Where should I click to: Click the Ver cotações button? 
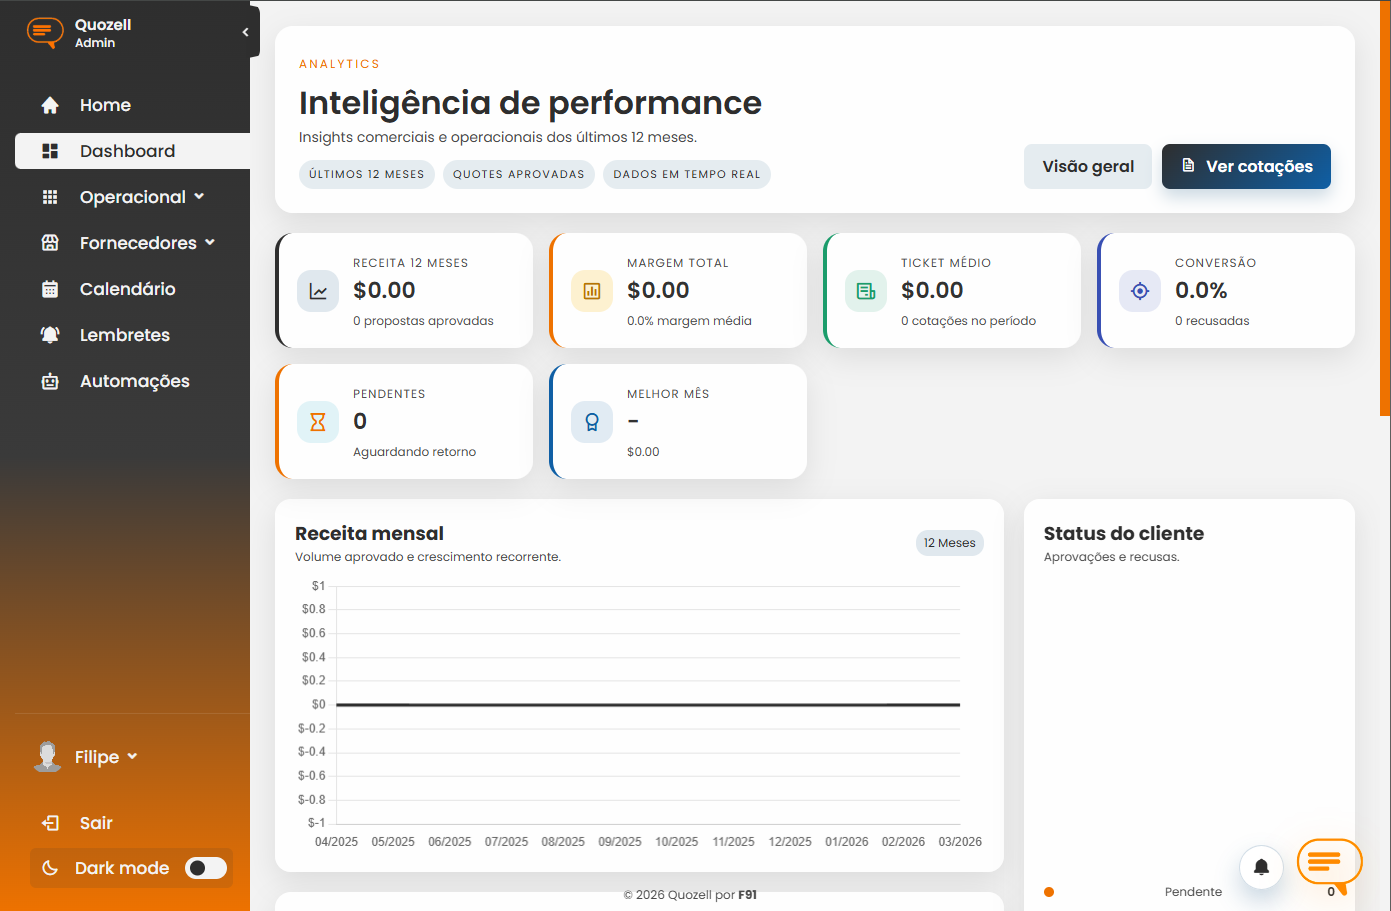point(1246,167)
